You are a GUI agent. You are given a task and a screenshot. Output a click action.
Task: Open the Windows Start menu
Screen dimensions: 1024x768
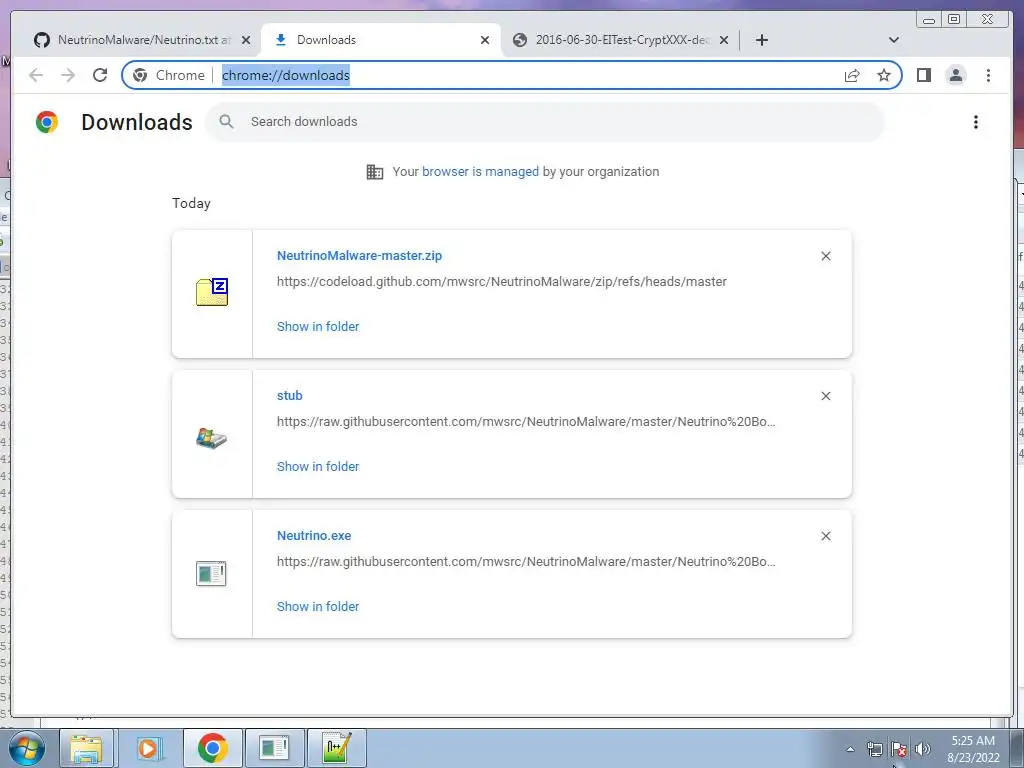pyautogui.click(x=27, y=748)
